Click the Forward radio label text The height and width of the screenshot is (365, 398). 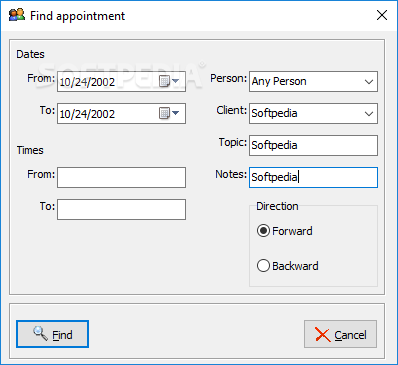tap(292, 231)
